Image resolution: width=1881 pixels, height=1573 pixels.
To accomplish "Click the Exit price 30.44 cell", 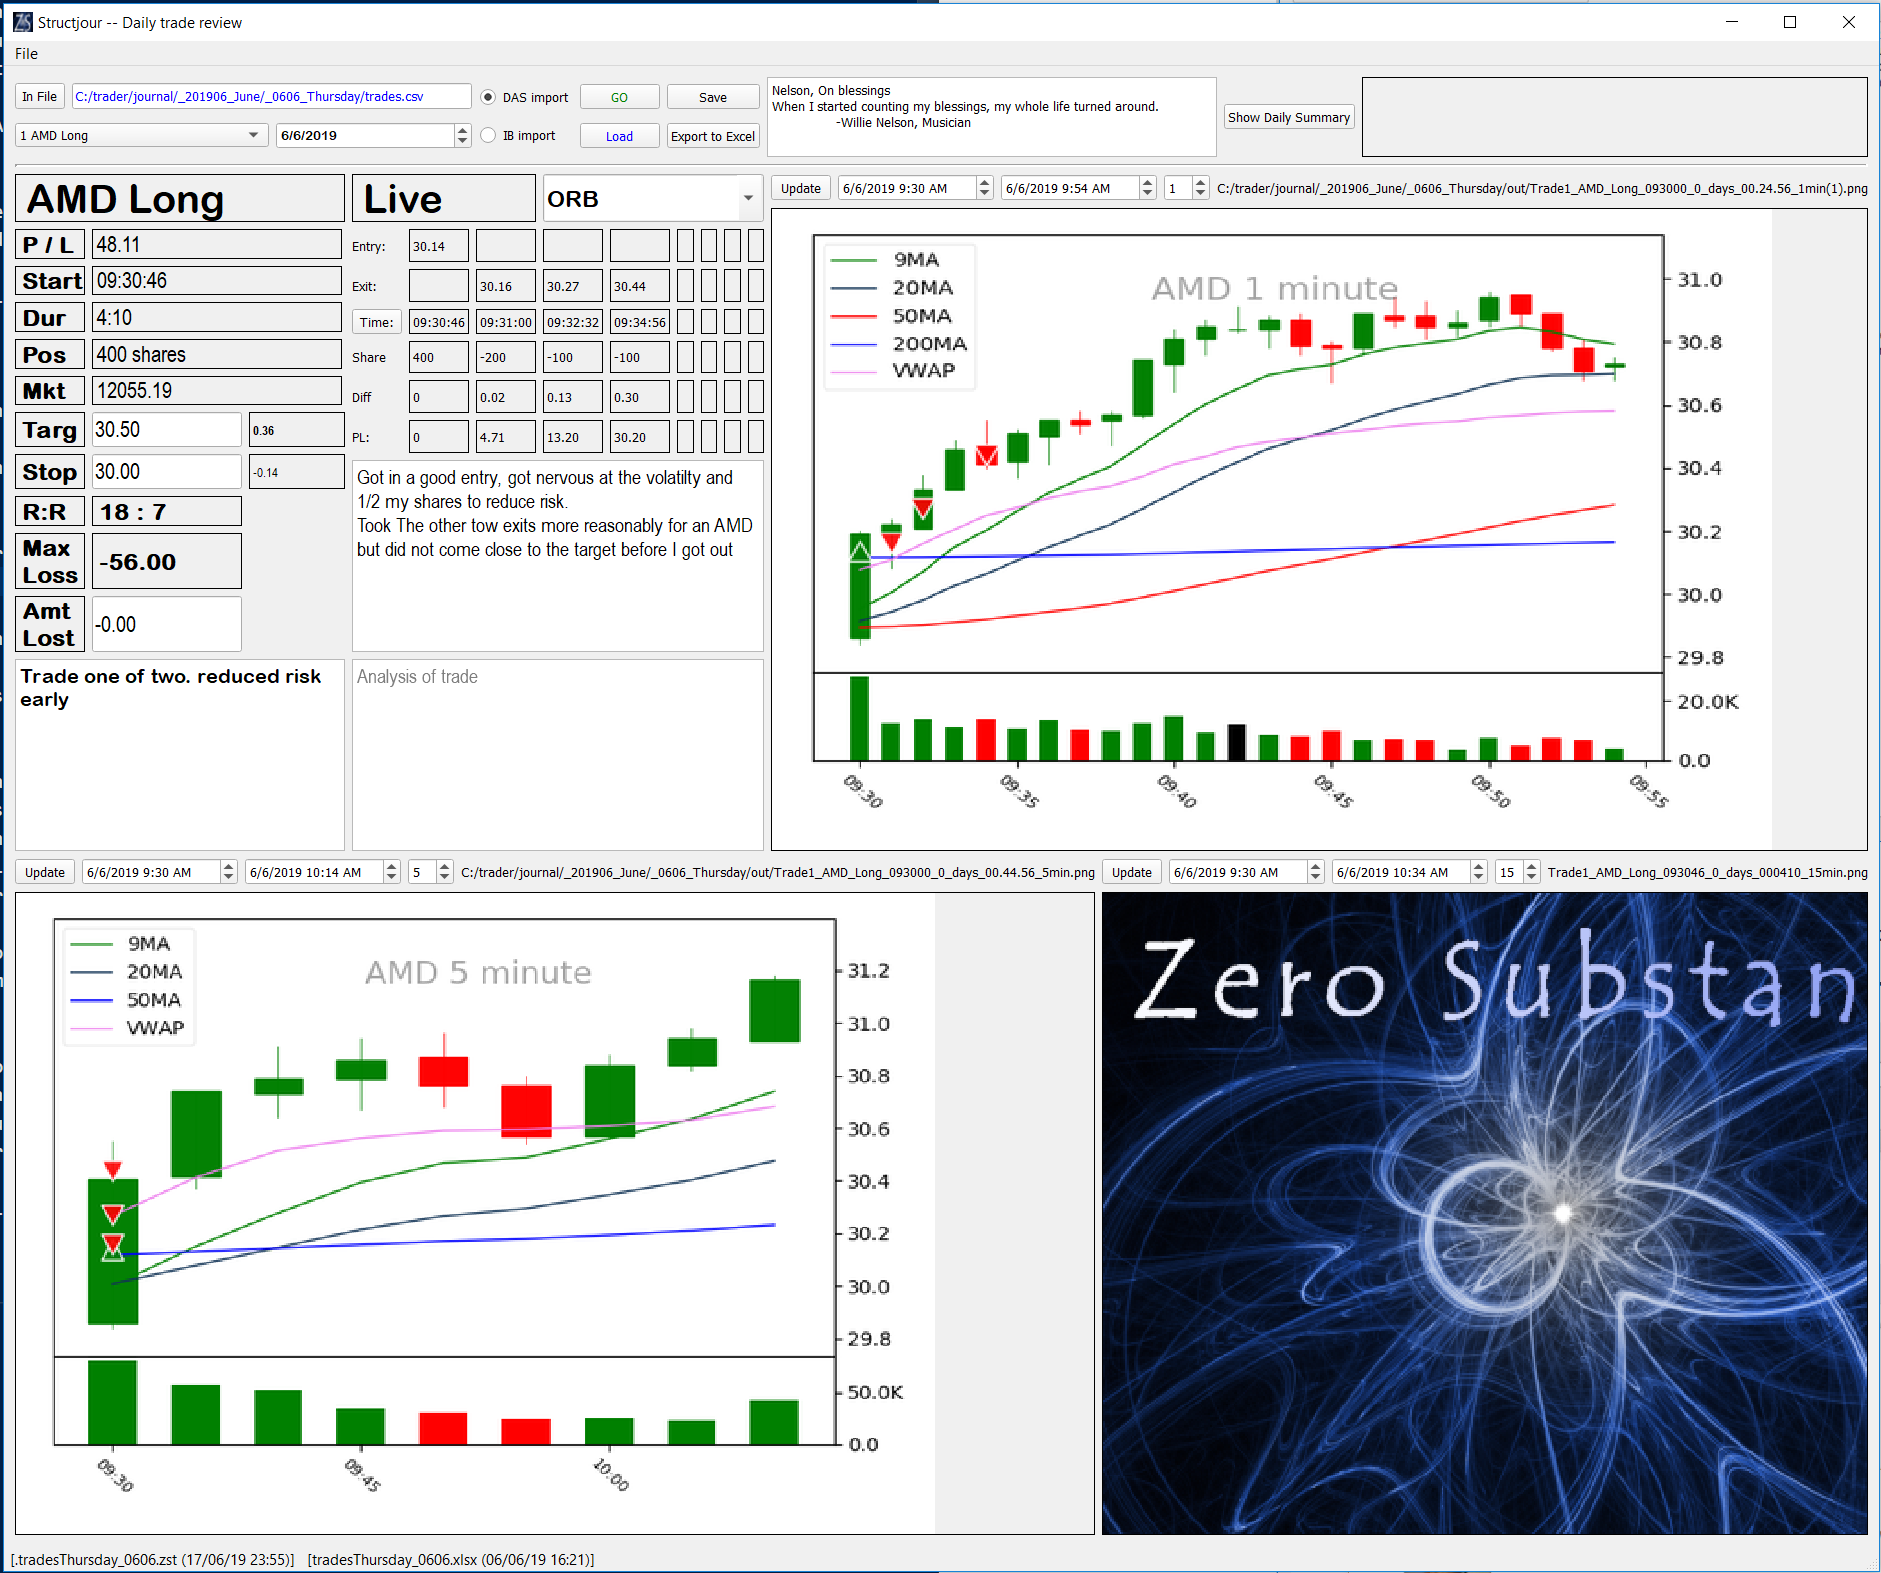I will 639,286.
